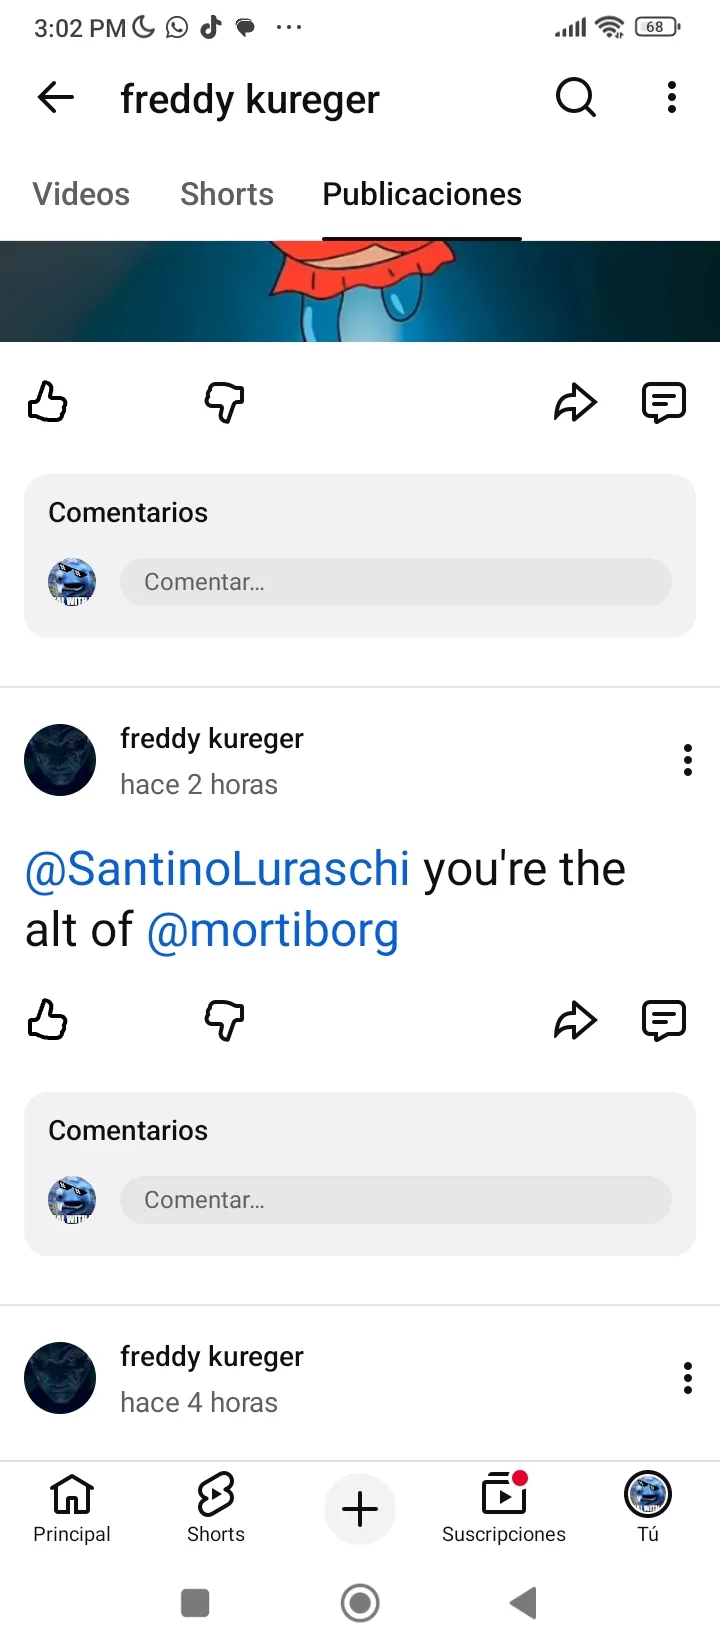Switch to the Shorts channel tab
The height and width of the screenshot is (1650, 720).
227,194
